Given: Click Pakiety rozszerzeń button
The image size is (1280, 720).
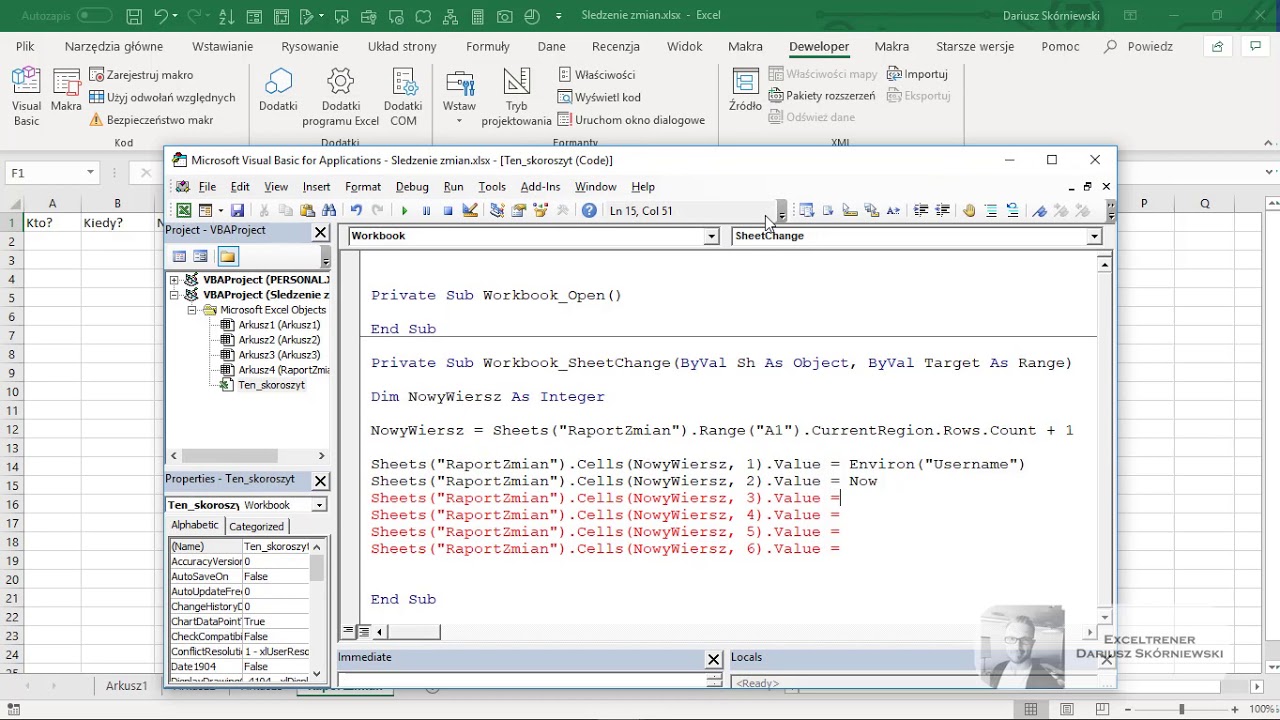Looking at the screenshot, I should coord(822,96).
